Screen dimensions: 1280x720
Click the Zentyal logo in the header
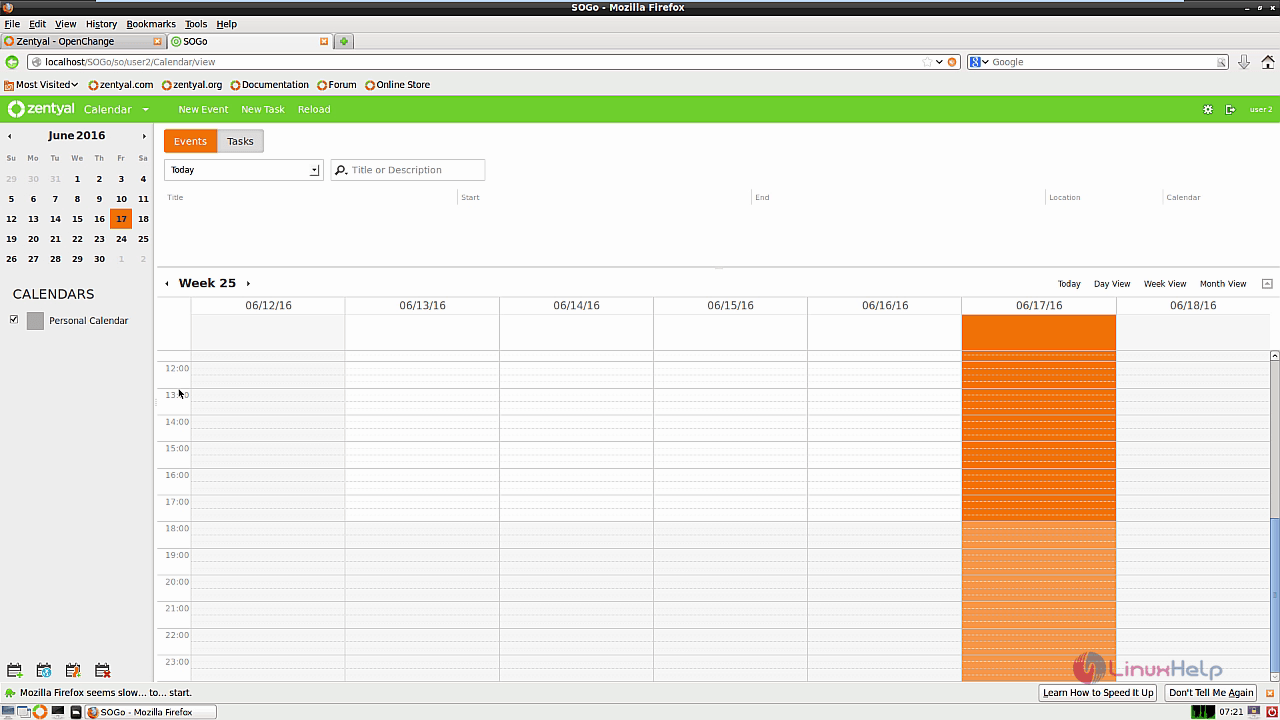coord(41,109)
